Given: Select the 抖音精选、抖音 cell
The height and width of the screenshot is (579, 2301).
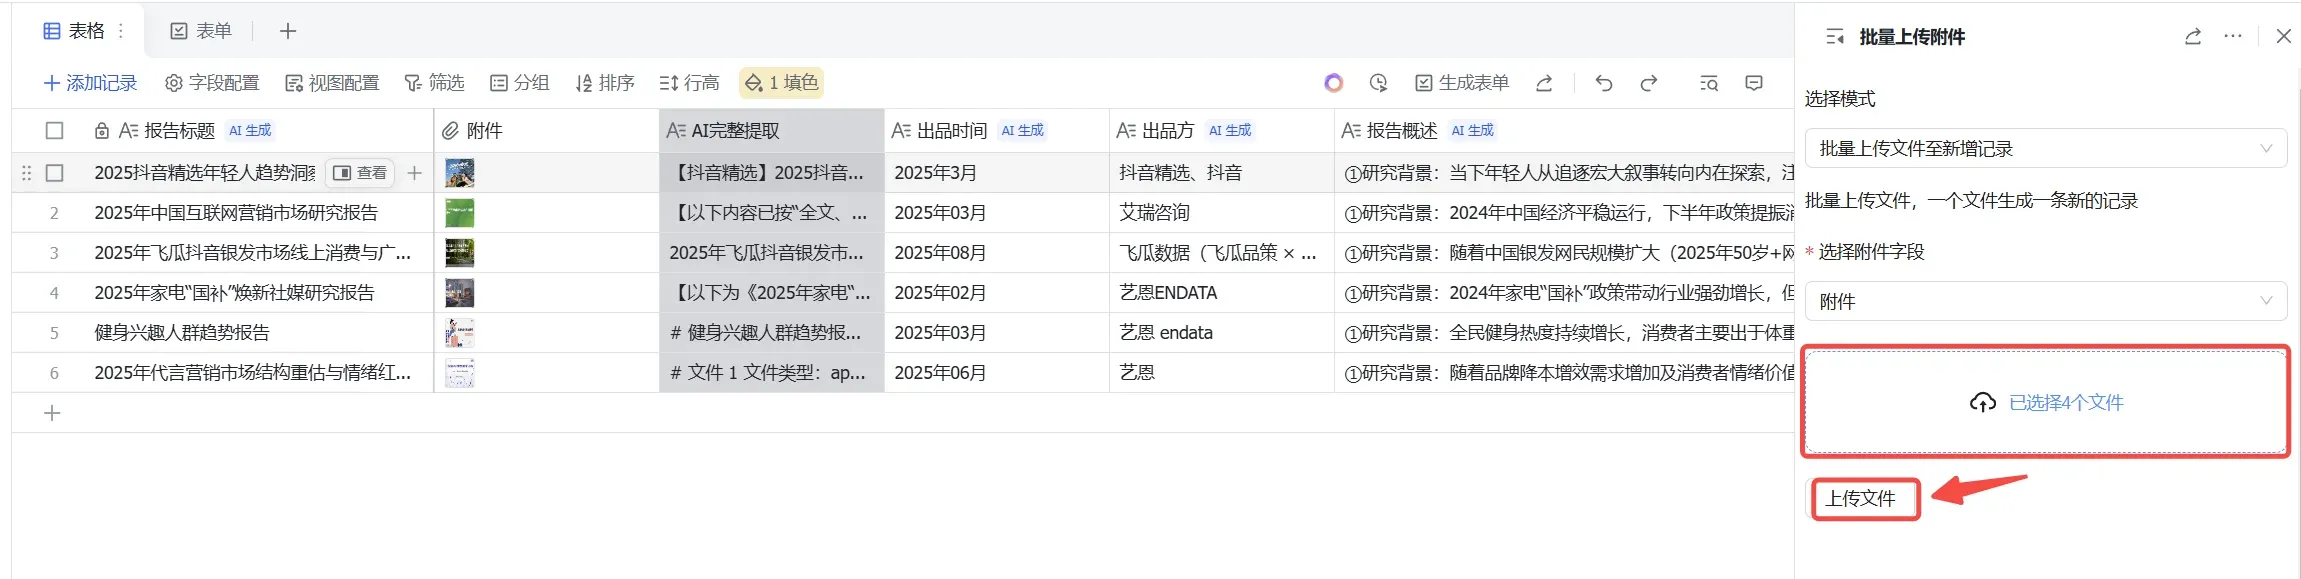Looking at the screenshot, I should click(x=1222, y=173).
